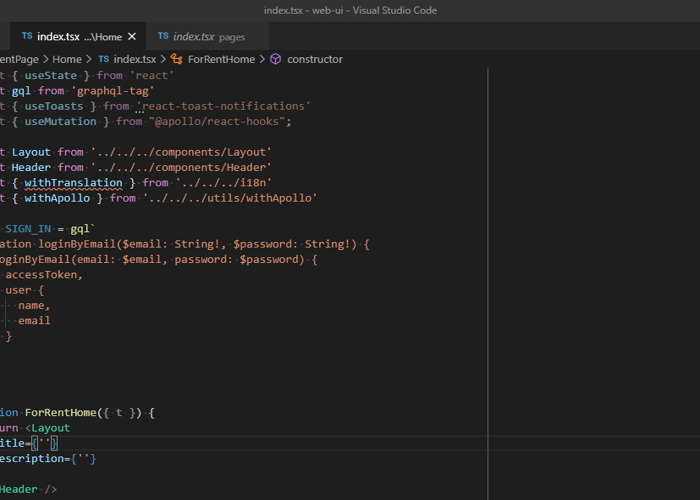Viewport: 700px width, 500px height.
Task: Click the '../../../components/Header' import path
Action: 180,167
